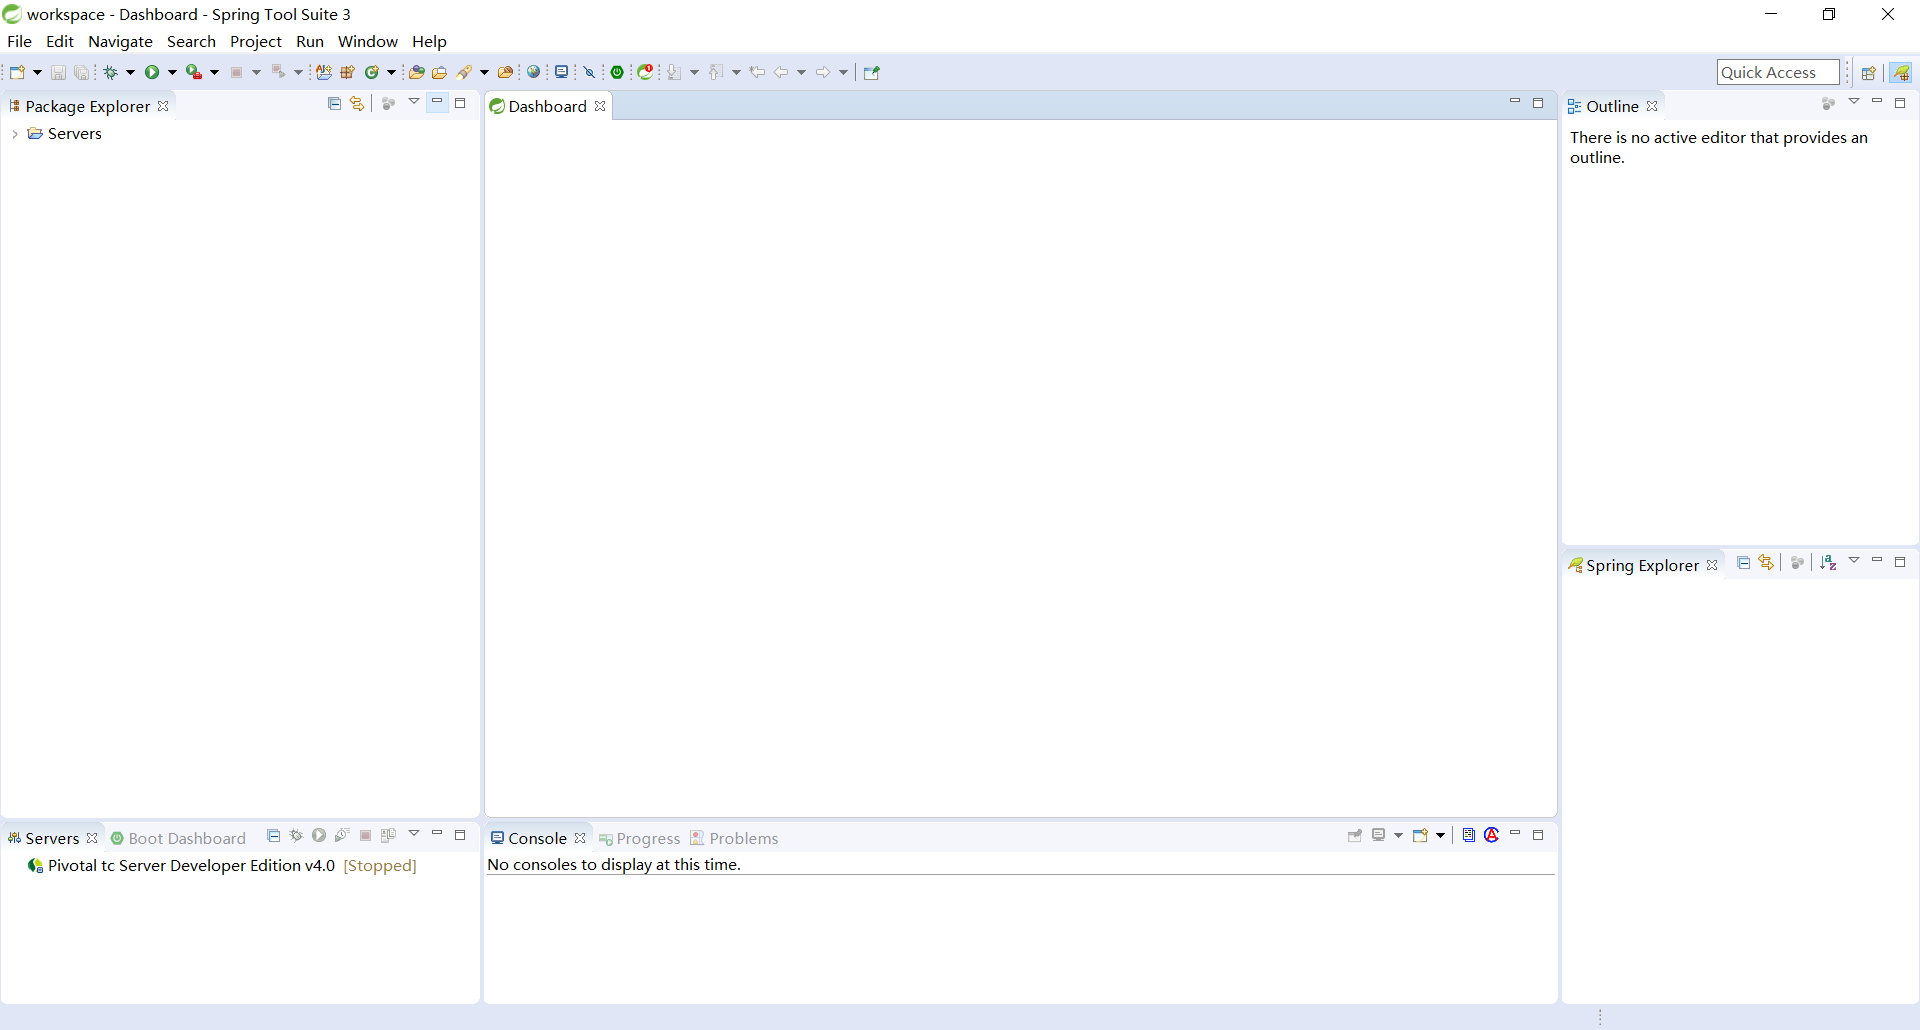Toggle sort in Spring Explorer toolbar
This screenshot has height=1030, width=1920.
point(1828,563)
